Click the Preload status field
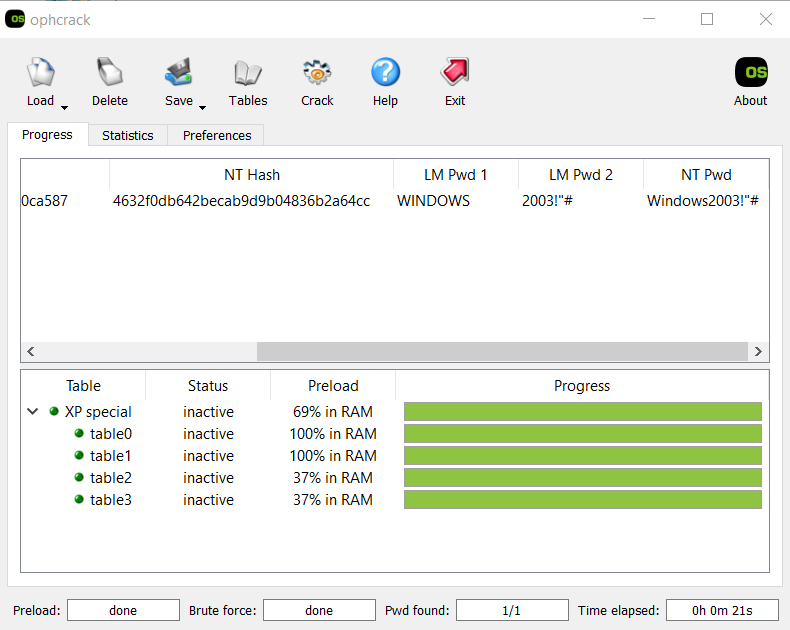 tap(123, 610)
